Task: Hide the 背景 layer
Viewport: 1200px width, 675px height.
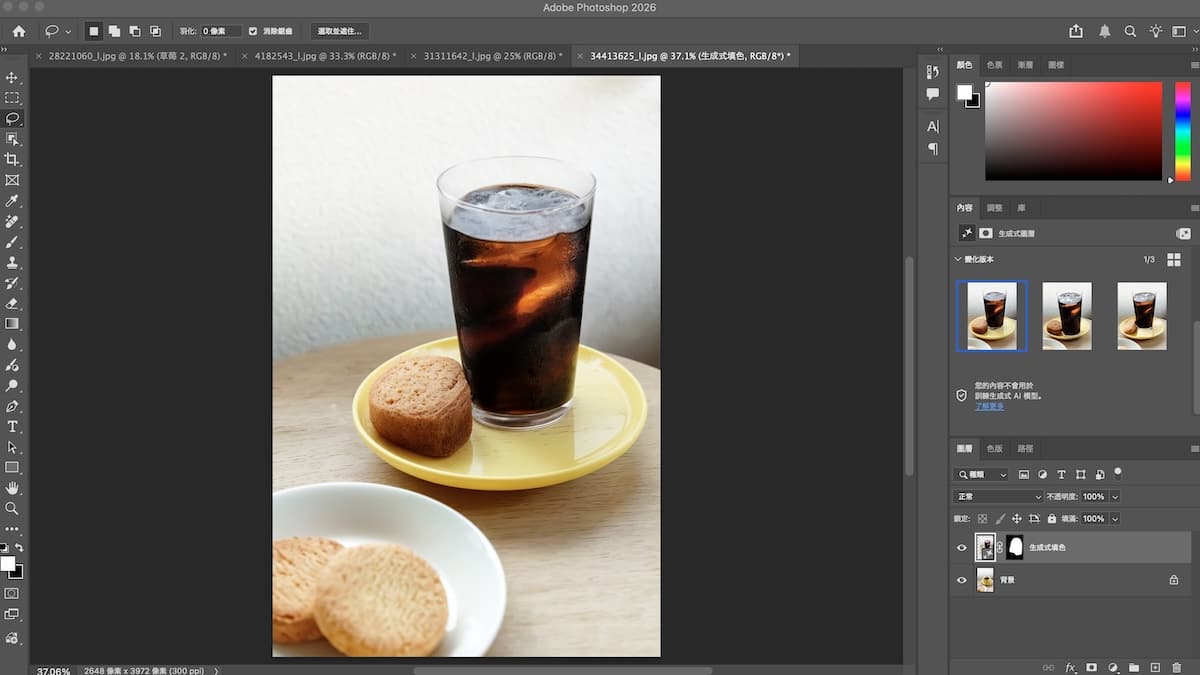Action: [962, 580]
